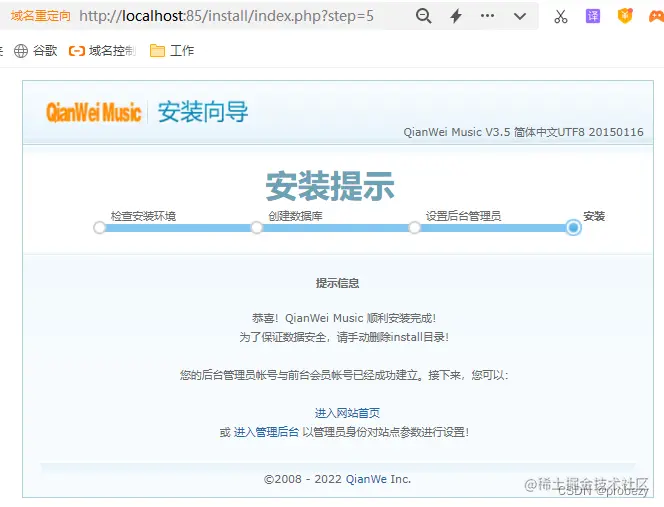Open the three-dots more options menu
This screenshot has width=664, height=507.
[x=487, y=16]
